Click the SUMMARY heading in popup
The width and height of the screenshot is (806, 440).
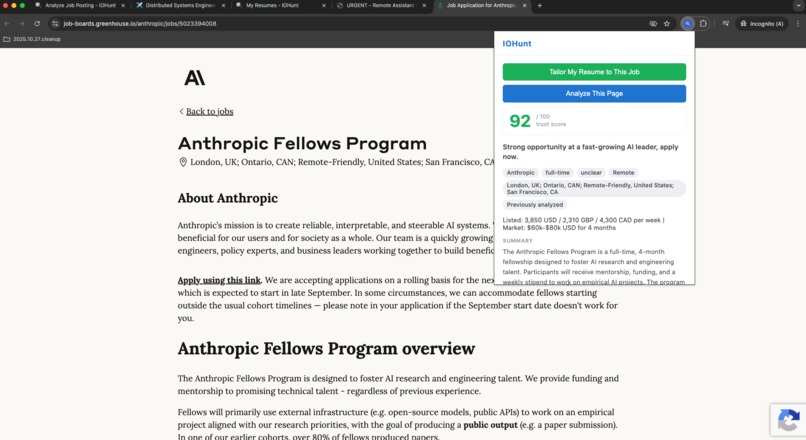point(517,241)
